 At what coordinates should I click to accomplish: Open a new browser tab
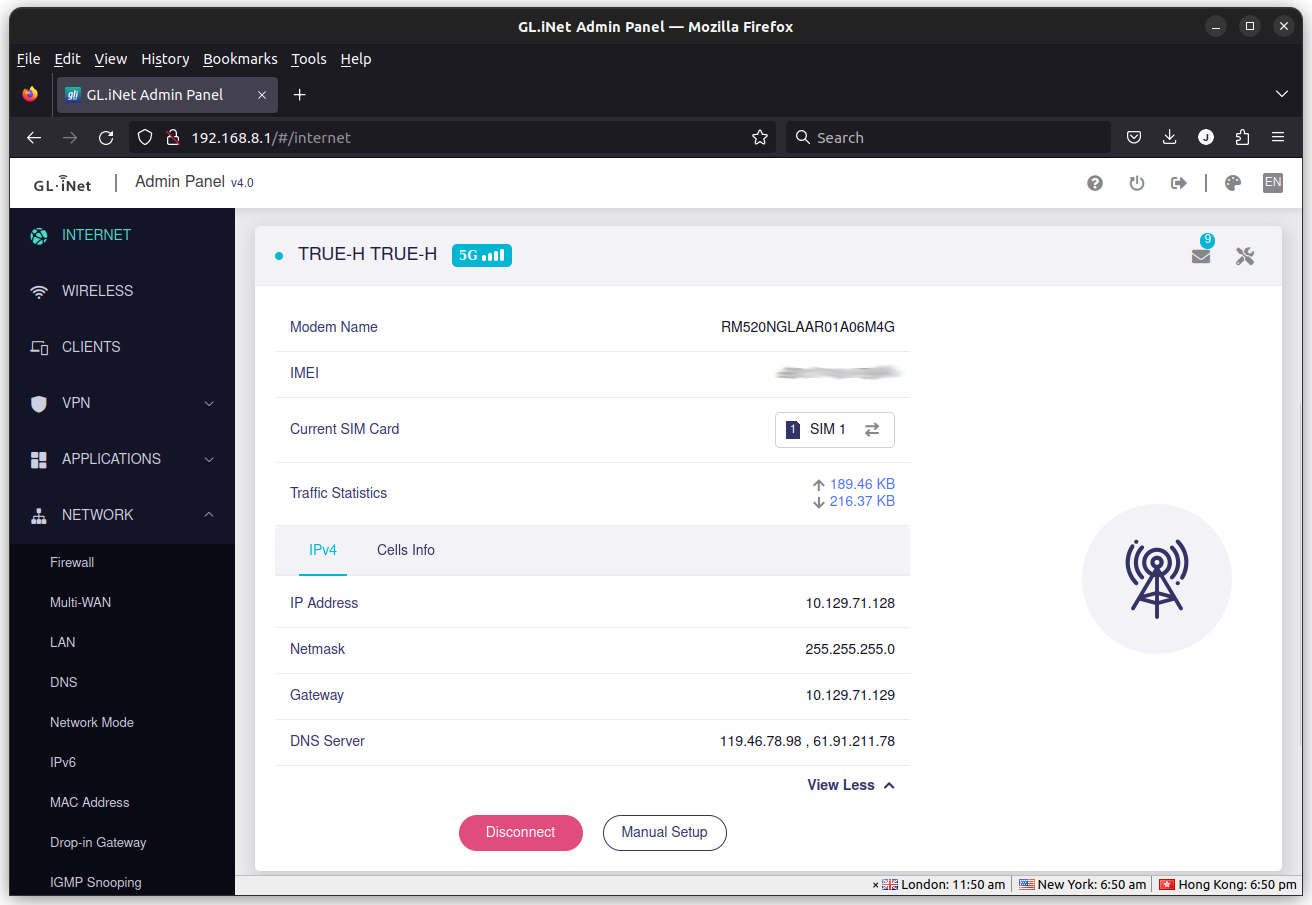tap(299, 95)
